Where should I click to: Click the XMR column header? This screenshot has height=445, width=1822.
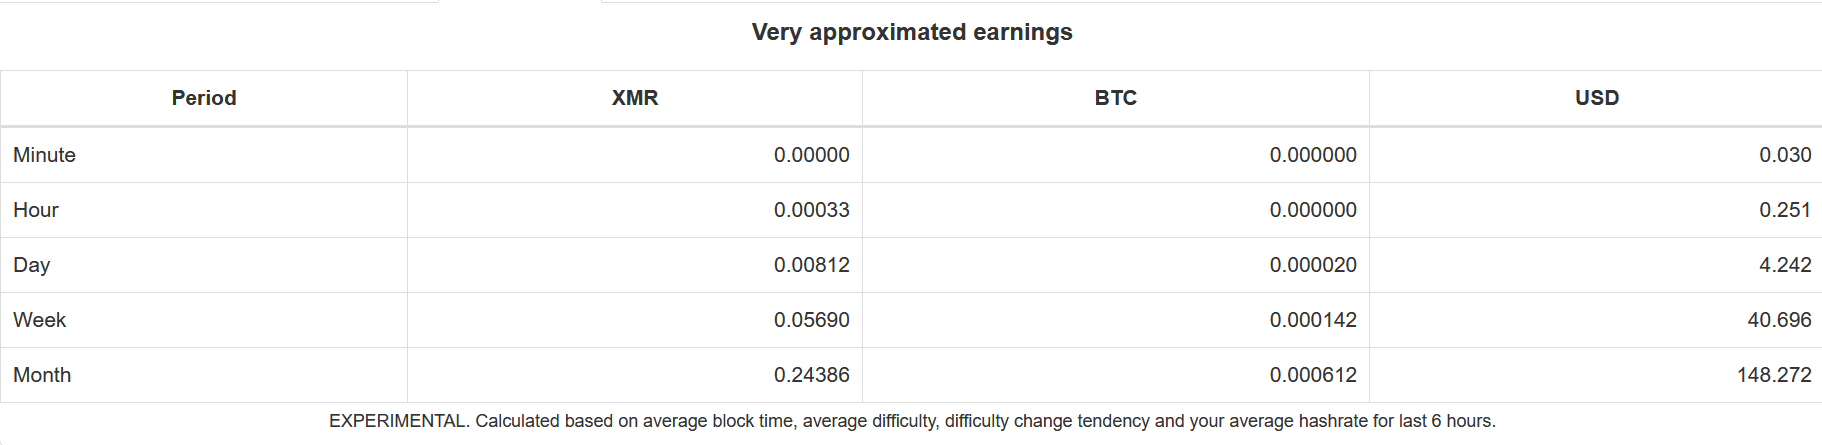pos(635,98)
